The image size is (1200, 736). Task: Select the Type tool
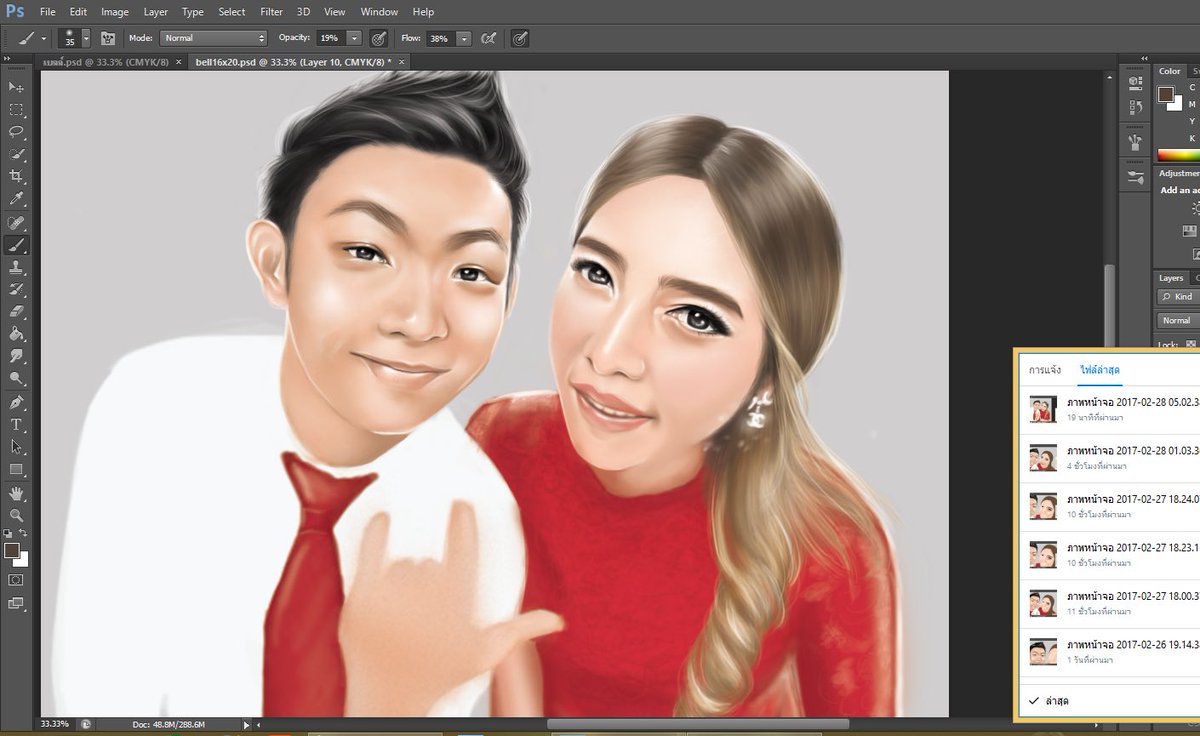tap(16, 425)
